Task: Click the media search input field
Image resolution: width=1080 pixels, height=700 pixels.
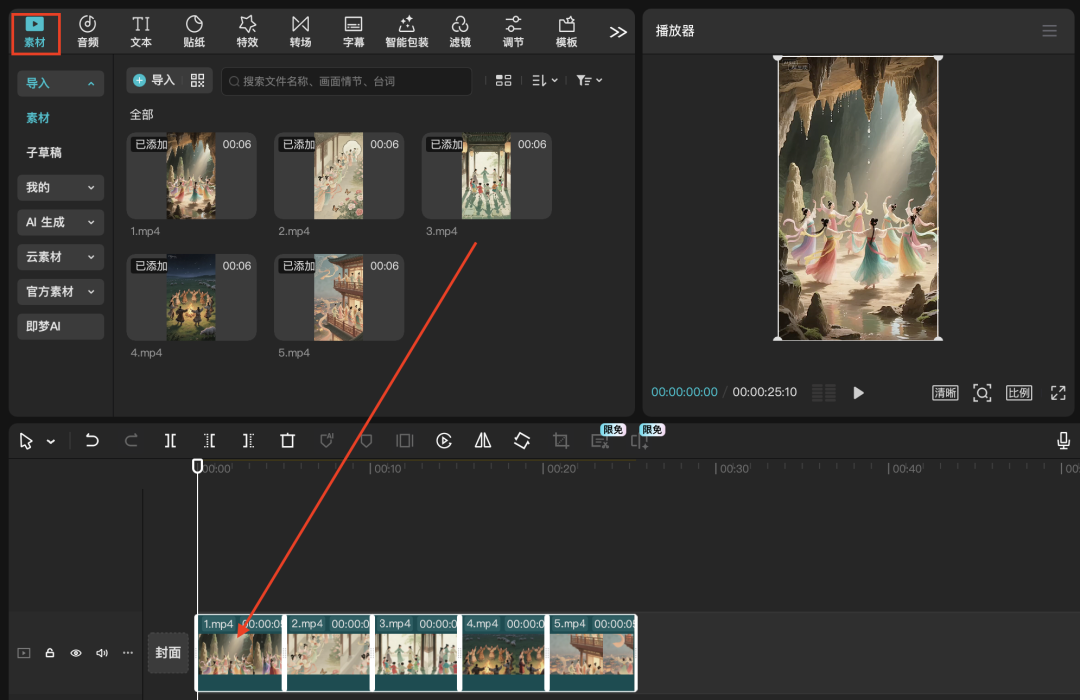Action: pos(350,81)
